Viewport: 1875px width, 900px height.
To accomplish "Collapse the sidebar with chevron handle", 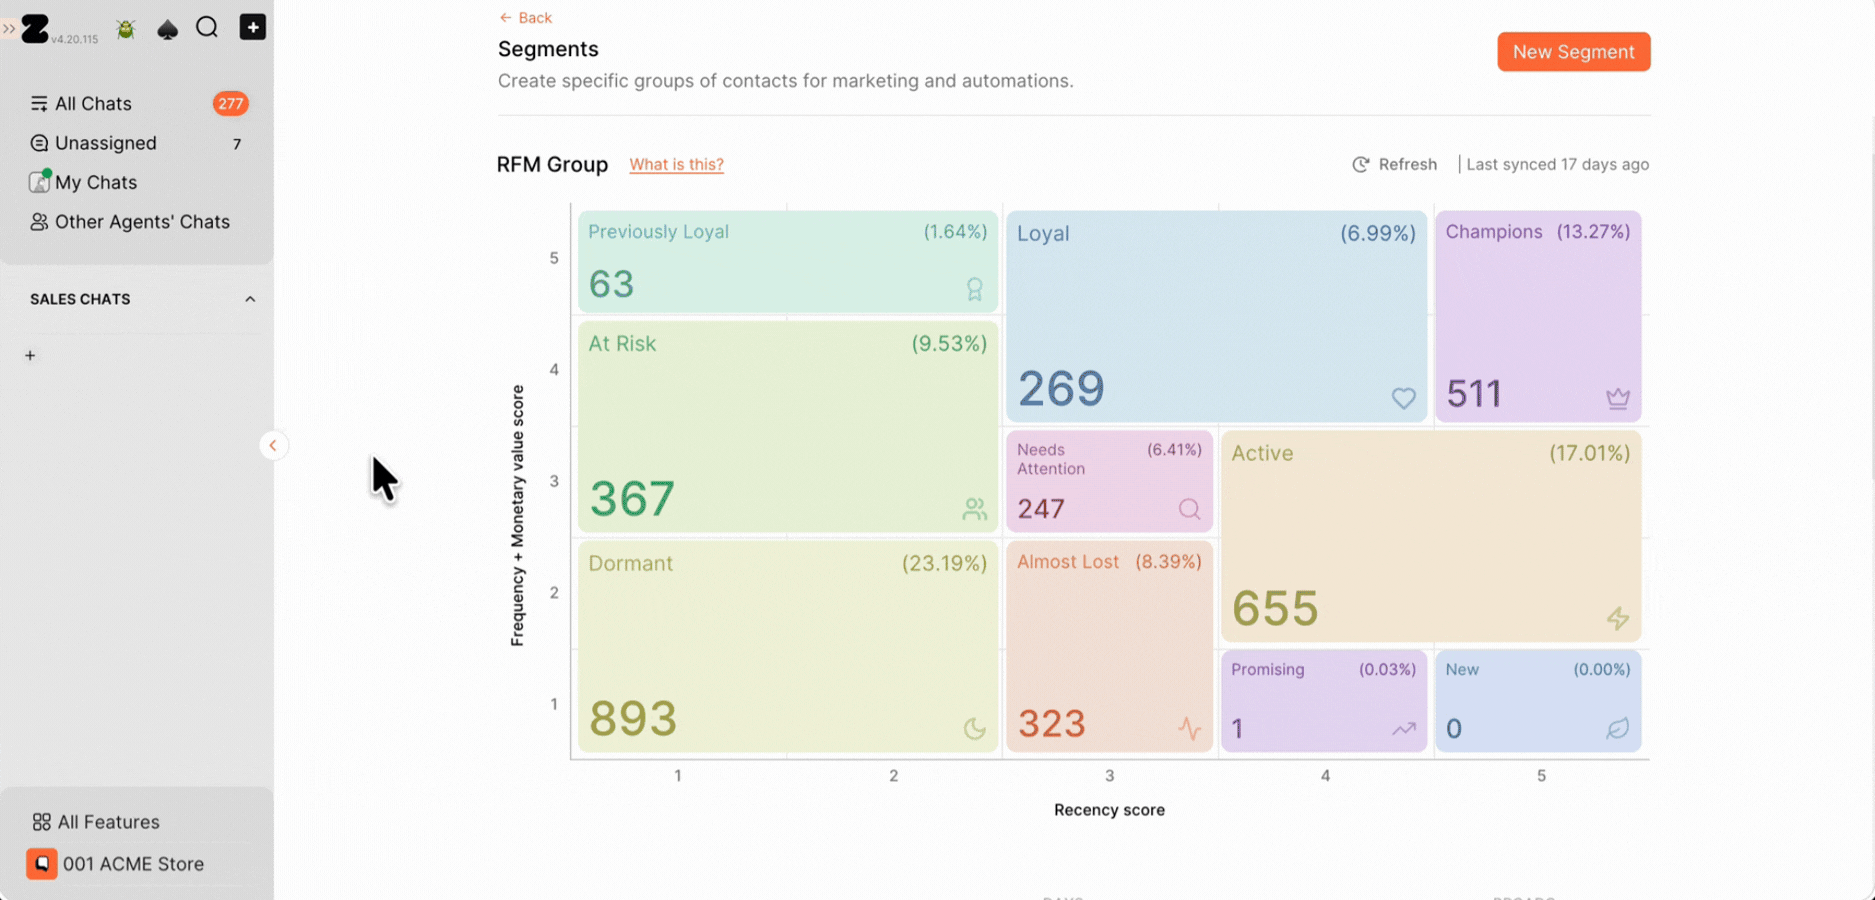I will pos(273,445).
